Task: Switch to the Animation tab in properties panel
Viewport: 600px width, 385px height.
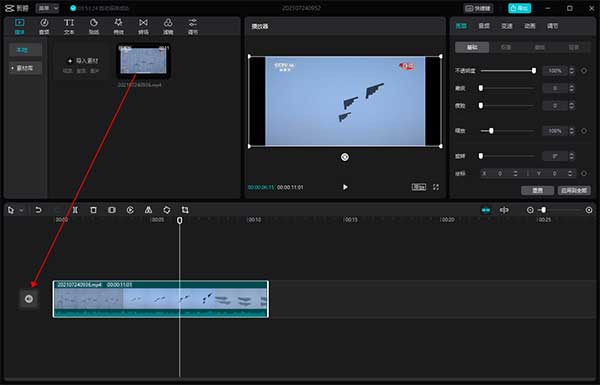Action: 530,26
